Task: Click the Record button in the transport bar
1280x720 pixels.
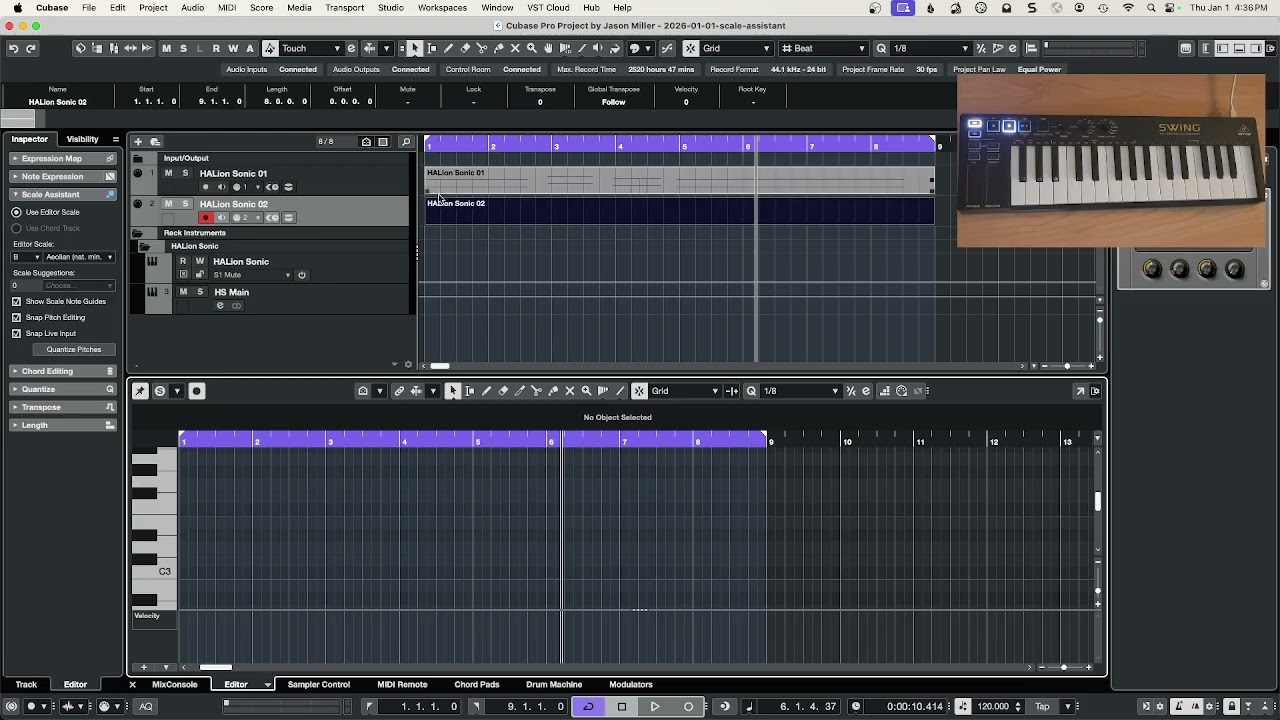Action: pyautogui.click(x=688, y=706)
